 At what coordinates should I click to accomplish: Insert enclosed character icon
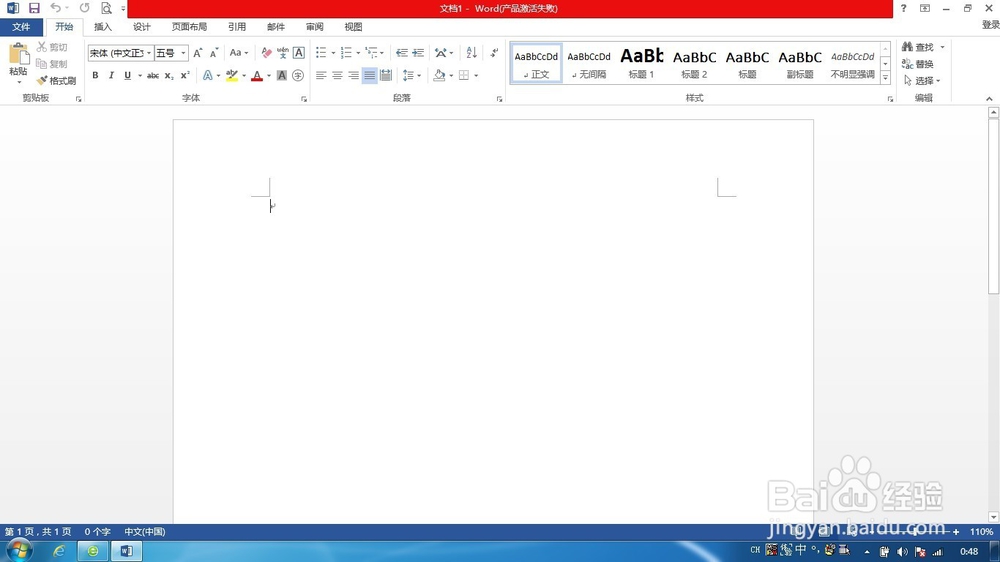(x=298, y=75)
